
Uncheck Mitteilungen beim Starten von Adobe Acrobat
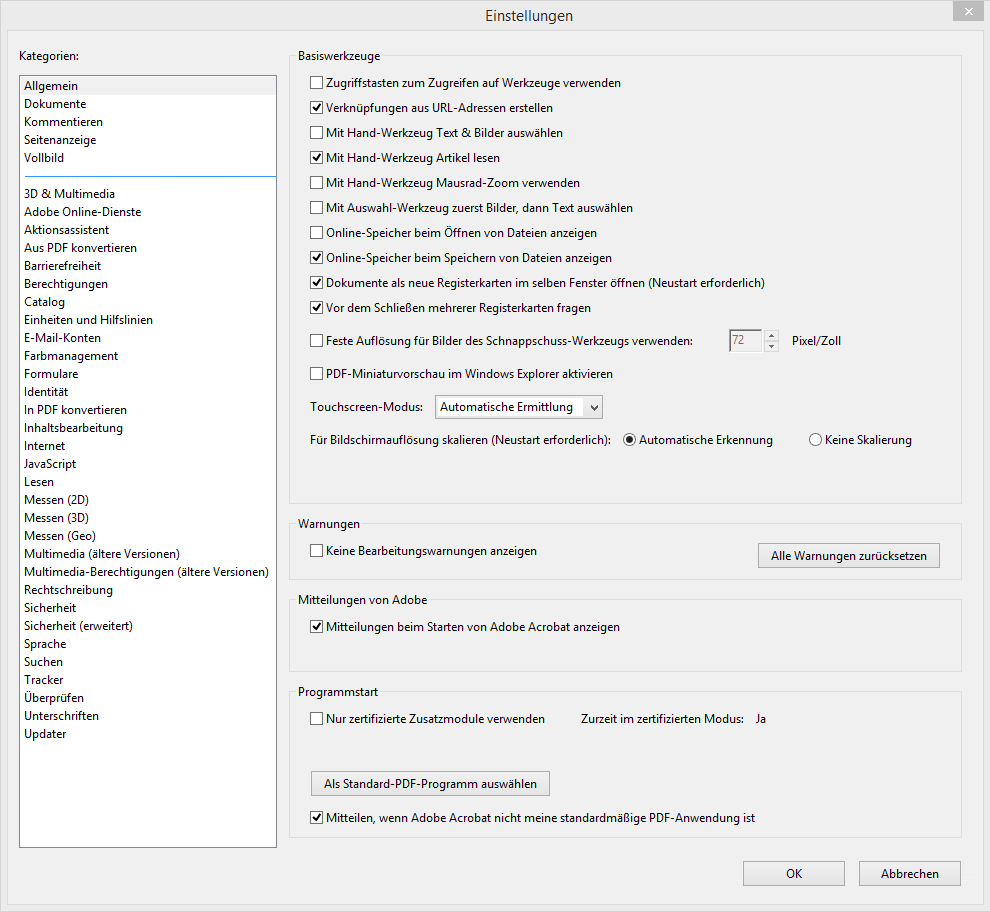[316, 627]
